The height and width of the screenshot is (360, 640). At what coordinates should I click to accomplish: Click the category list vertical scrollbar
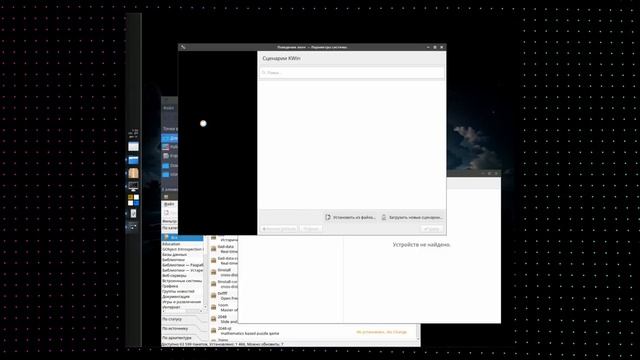pyautogui.click(x=205, y=273)
